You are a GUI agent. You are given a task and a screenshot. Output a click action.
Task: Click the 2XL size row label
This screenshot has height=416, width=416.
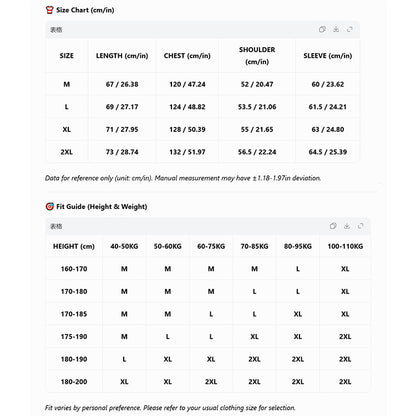coord(67,152)
